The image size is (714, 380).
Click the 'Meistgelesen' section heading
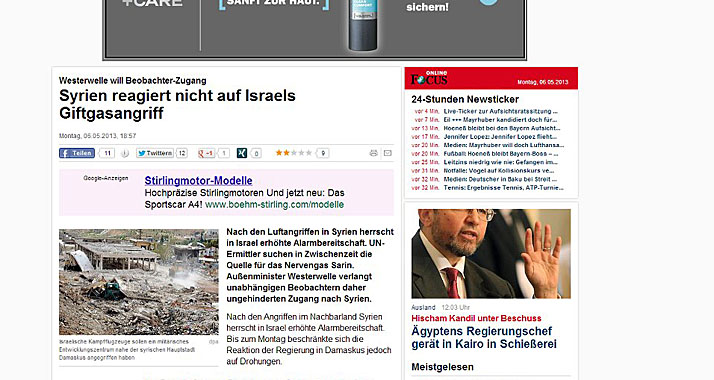pyautogui.click(x=442, y=367)
